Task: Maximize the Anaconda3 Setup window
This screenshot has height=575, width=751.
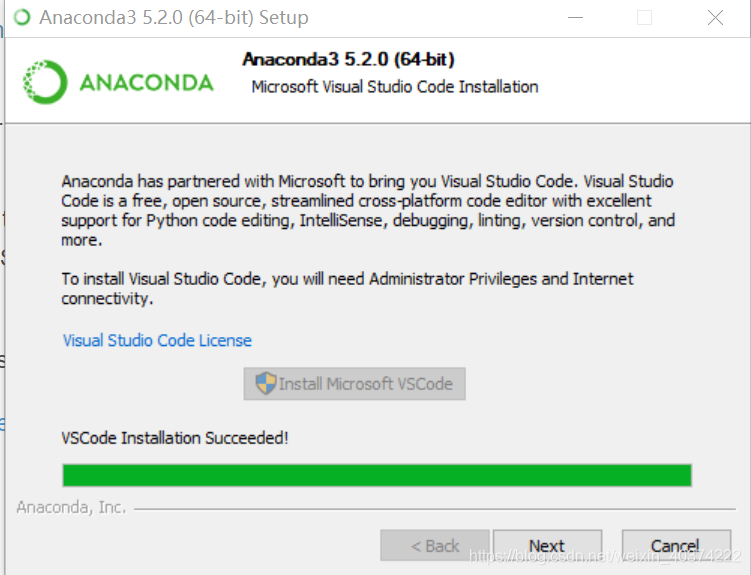Action: (644, 18)
